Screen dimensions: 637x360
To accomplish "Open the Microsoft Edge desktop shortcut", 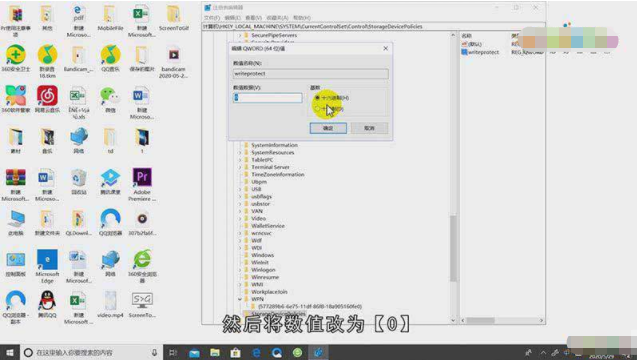I will tap(47, 266).
